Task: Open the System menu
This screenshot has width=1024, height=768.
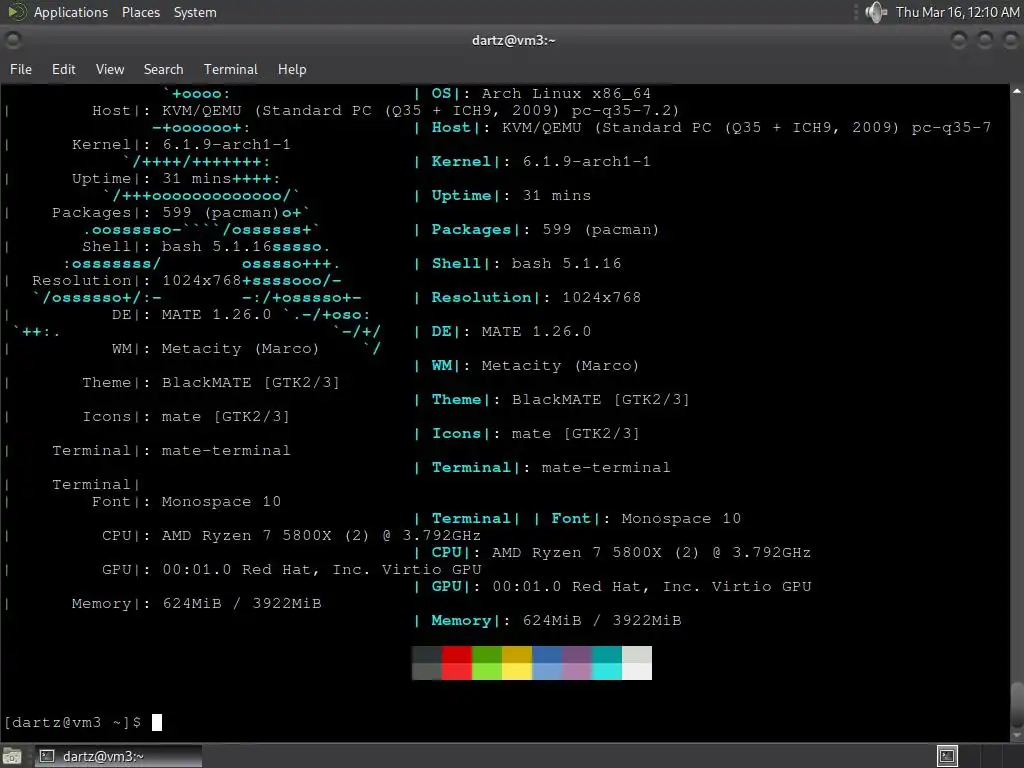Action: coord(195,12)
